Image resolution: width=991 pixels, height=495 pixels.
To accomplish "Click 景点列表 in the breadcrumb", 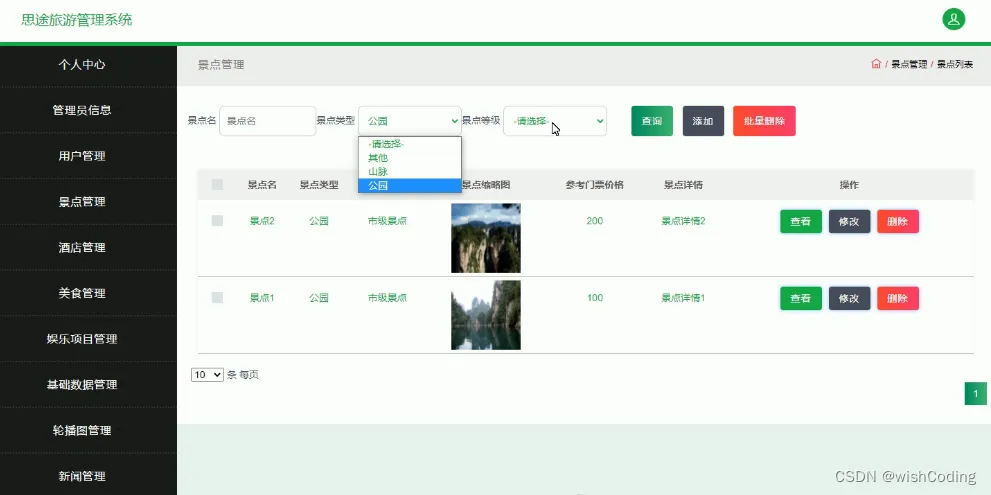I will [x=954, y=64].
